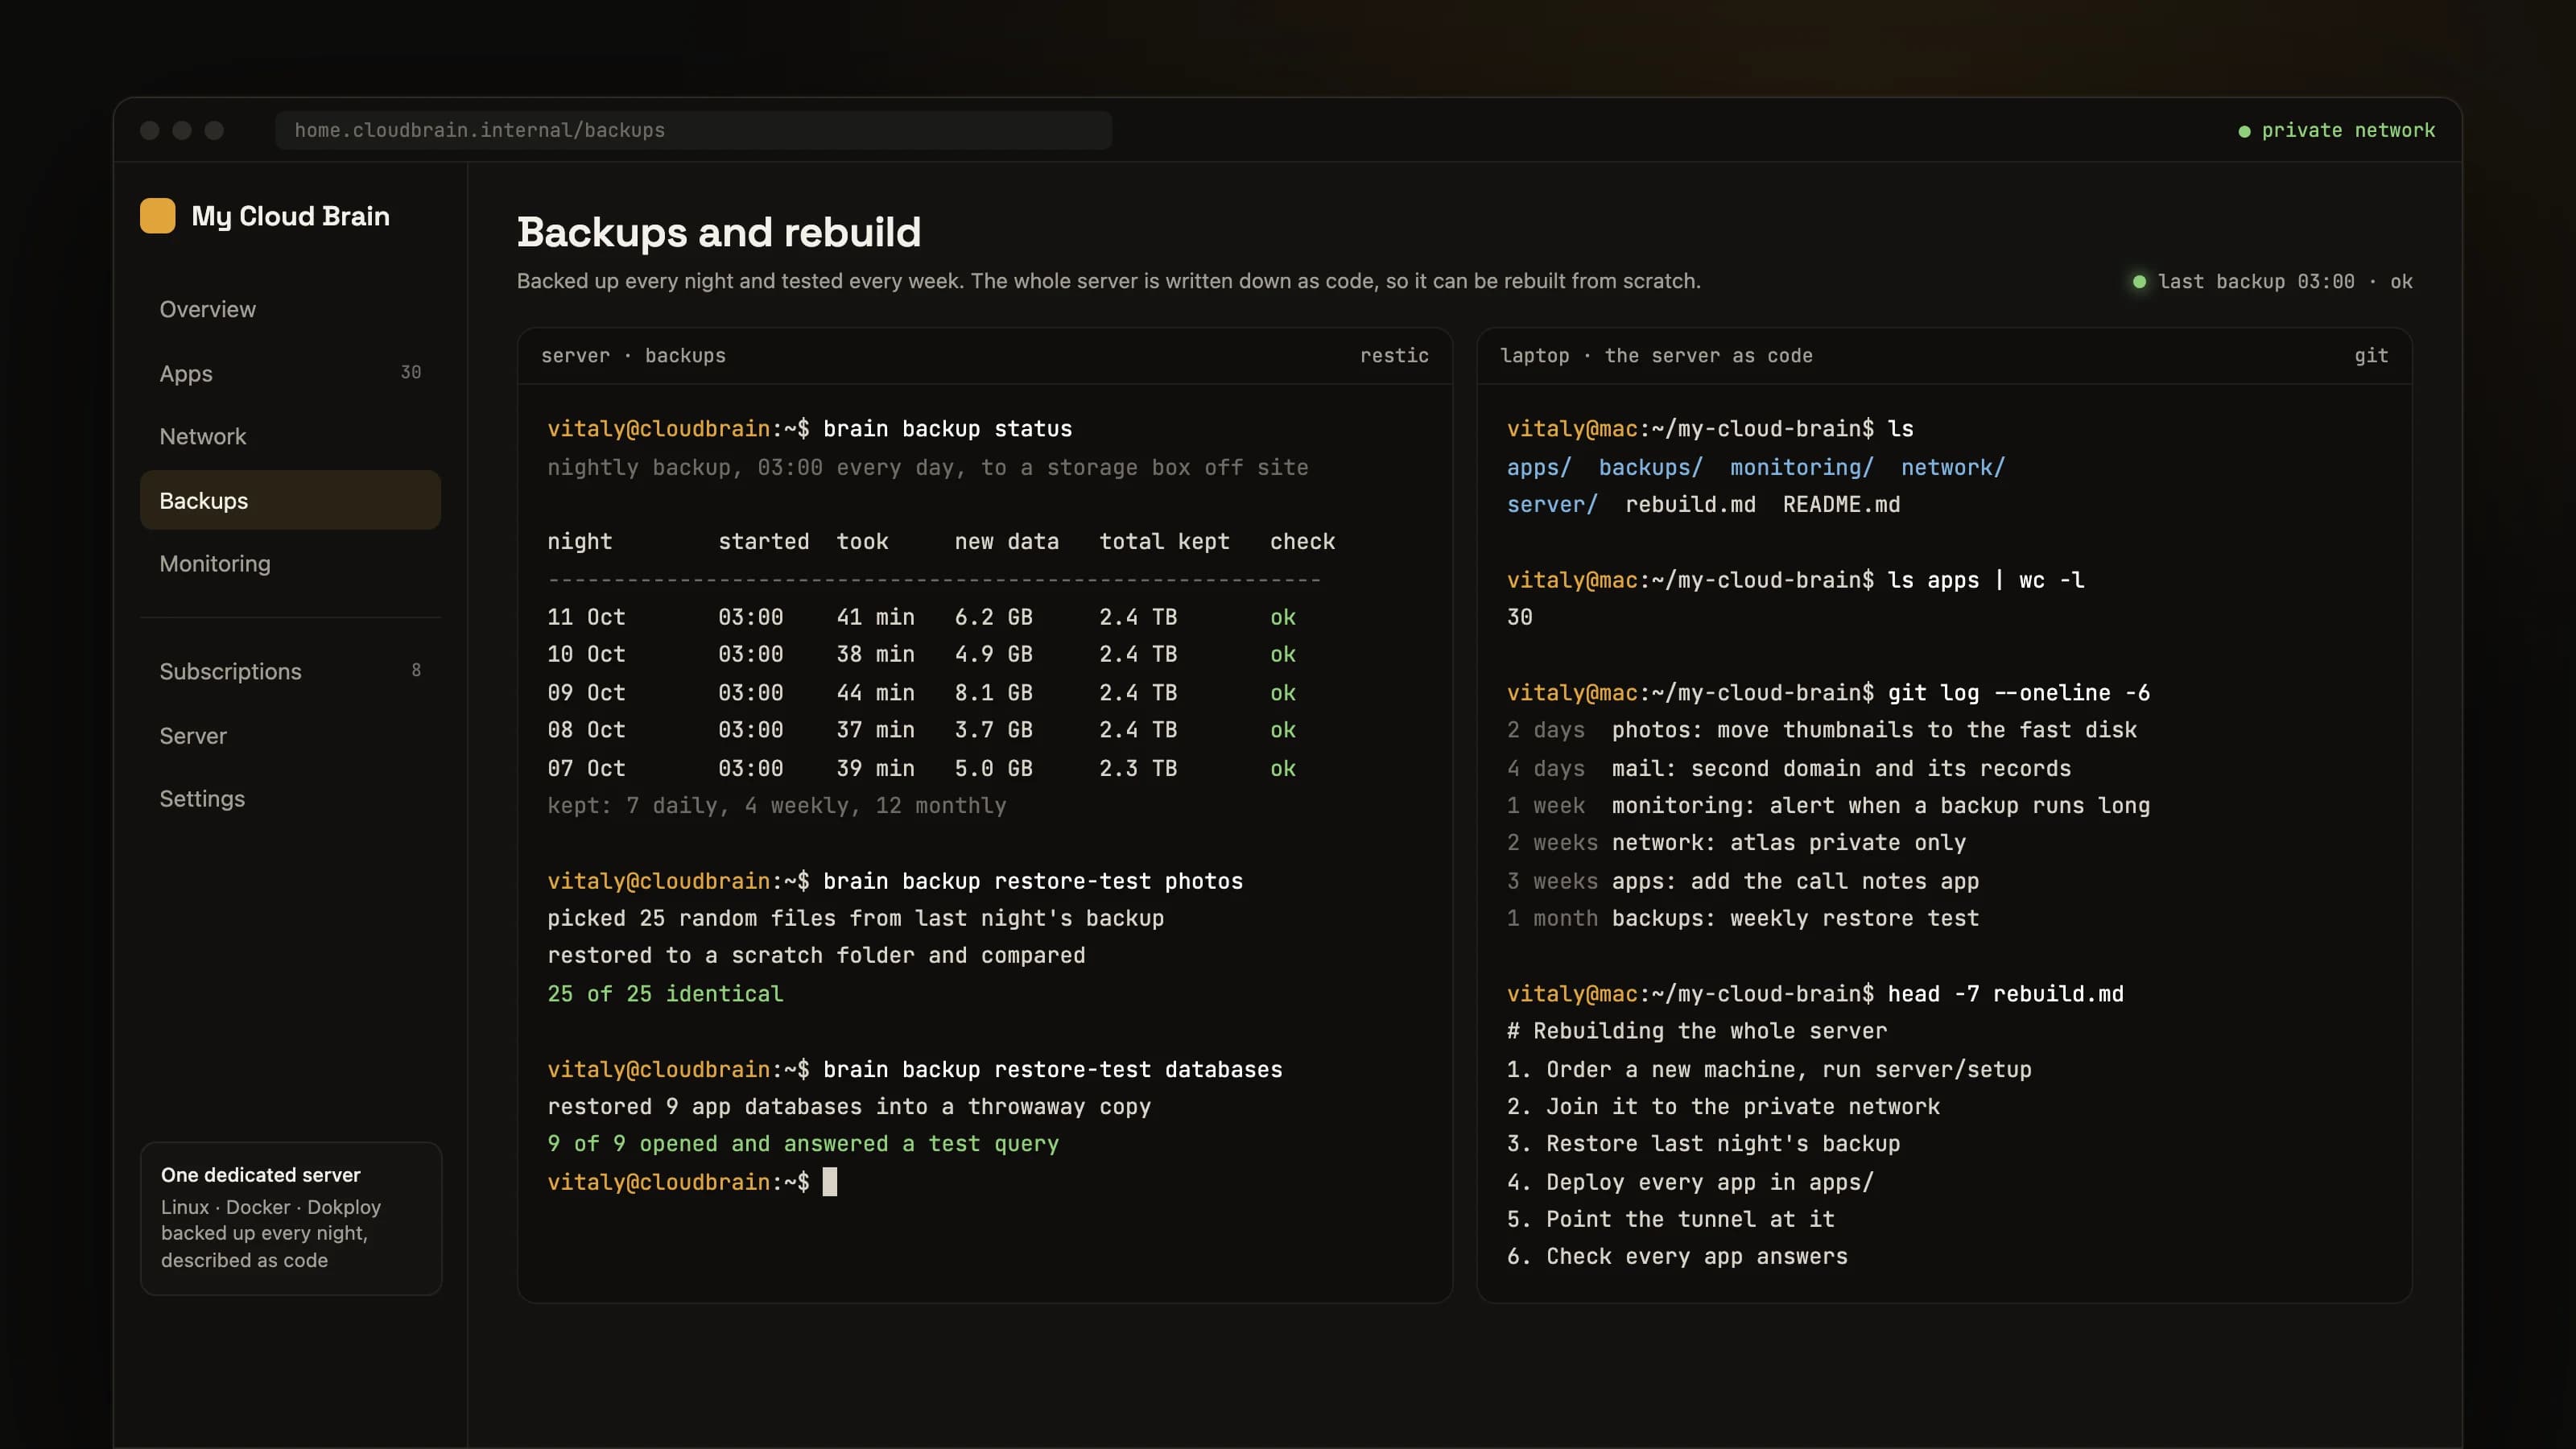The image size is (2576, 1449).
Task: Click the network/ directory name
Action: [x=1953, y=467]
